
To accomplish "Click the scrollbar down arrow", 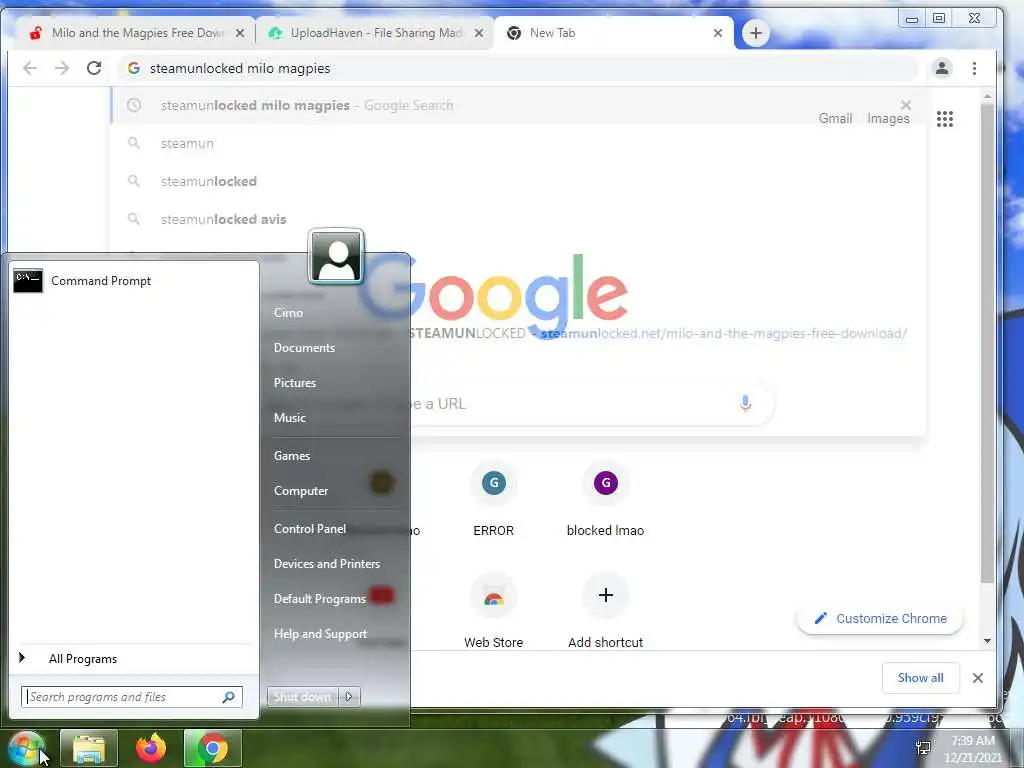I will tap(987, 641).
